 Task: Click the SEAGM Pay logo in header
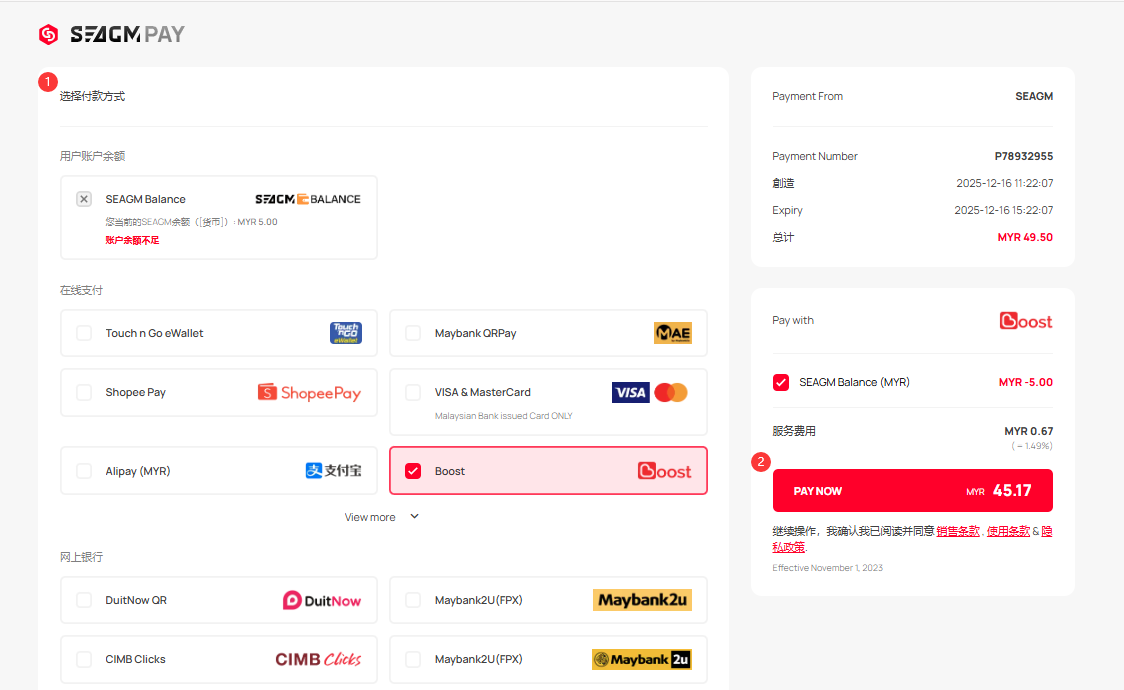111,35
